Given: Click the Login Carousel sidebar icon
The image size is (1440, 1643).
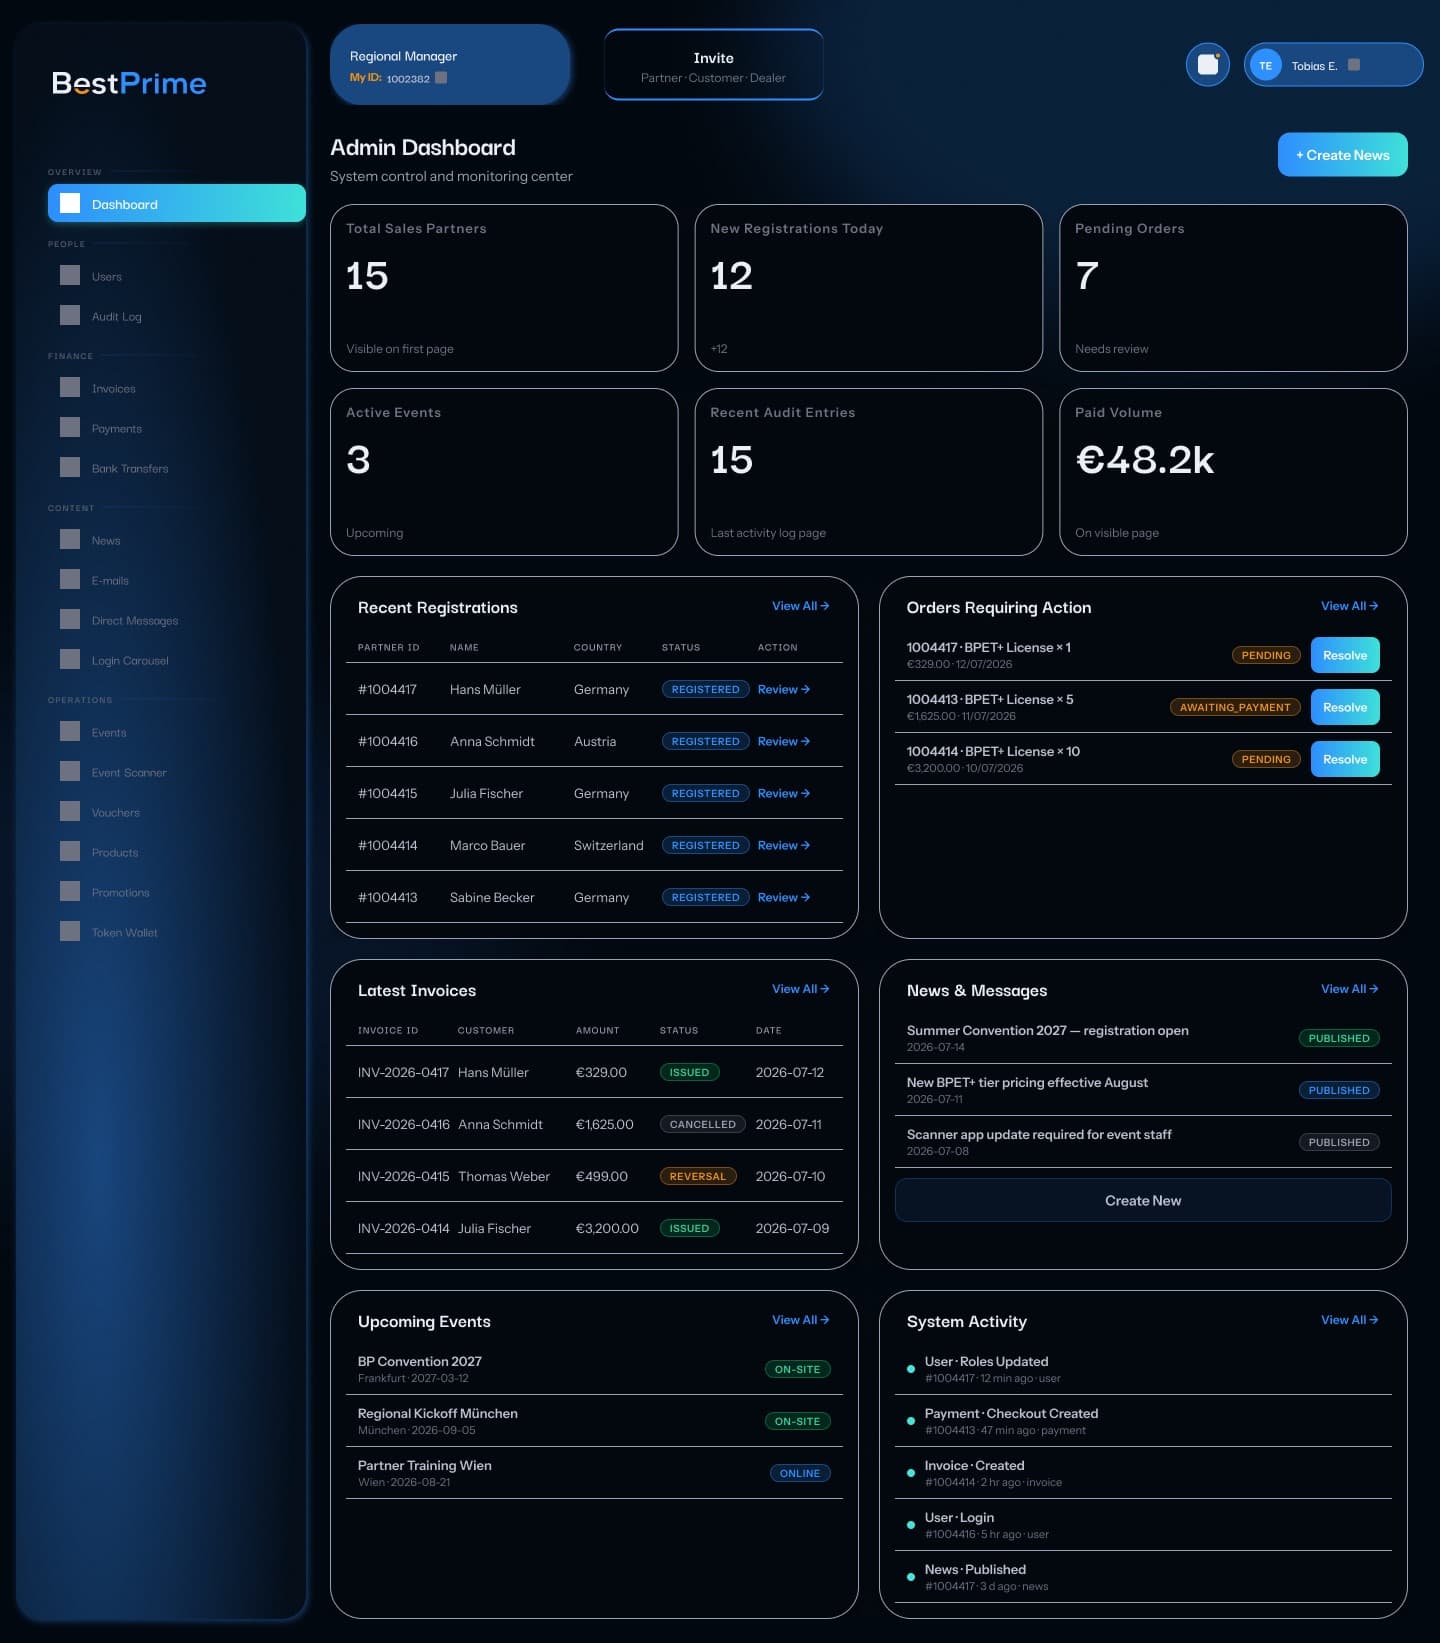Looking at the screenshot, I should (70, 659).
